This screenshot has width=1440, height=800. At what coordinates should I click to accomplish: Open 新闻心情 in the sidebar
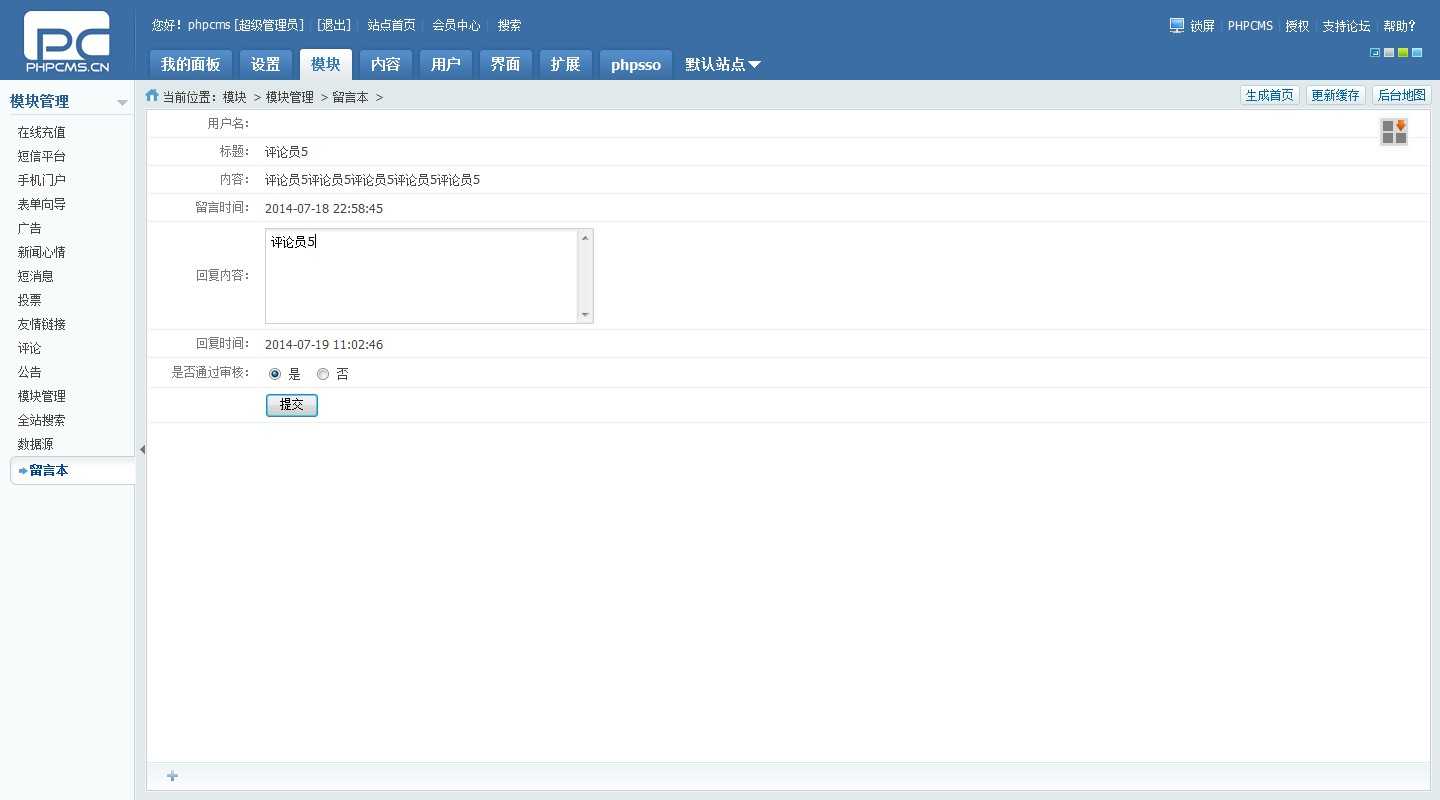click(x=42, y=252)
